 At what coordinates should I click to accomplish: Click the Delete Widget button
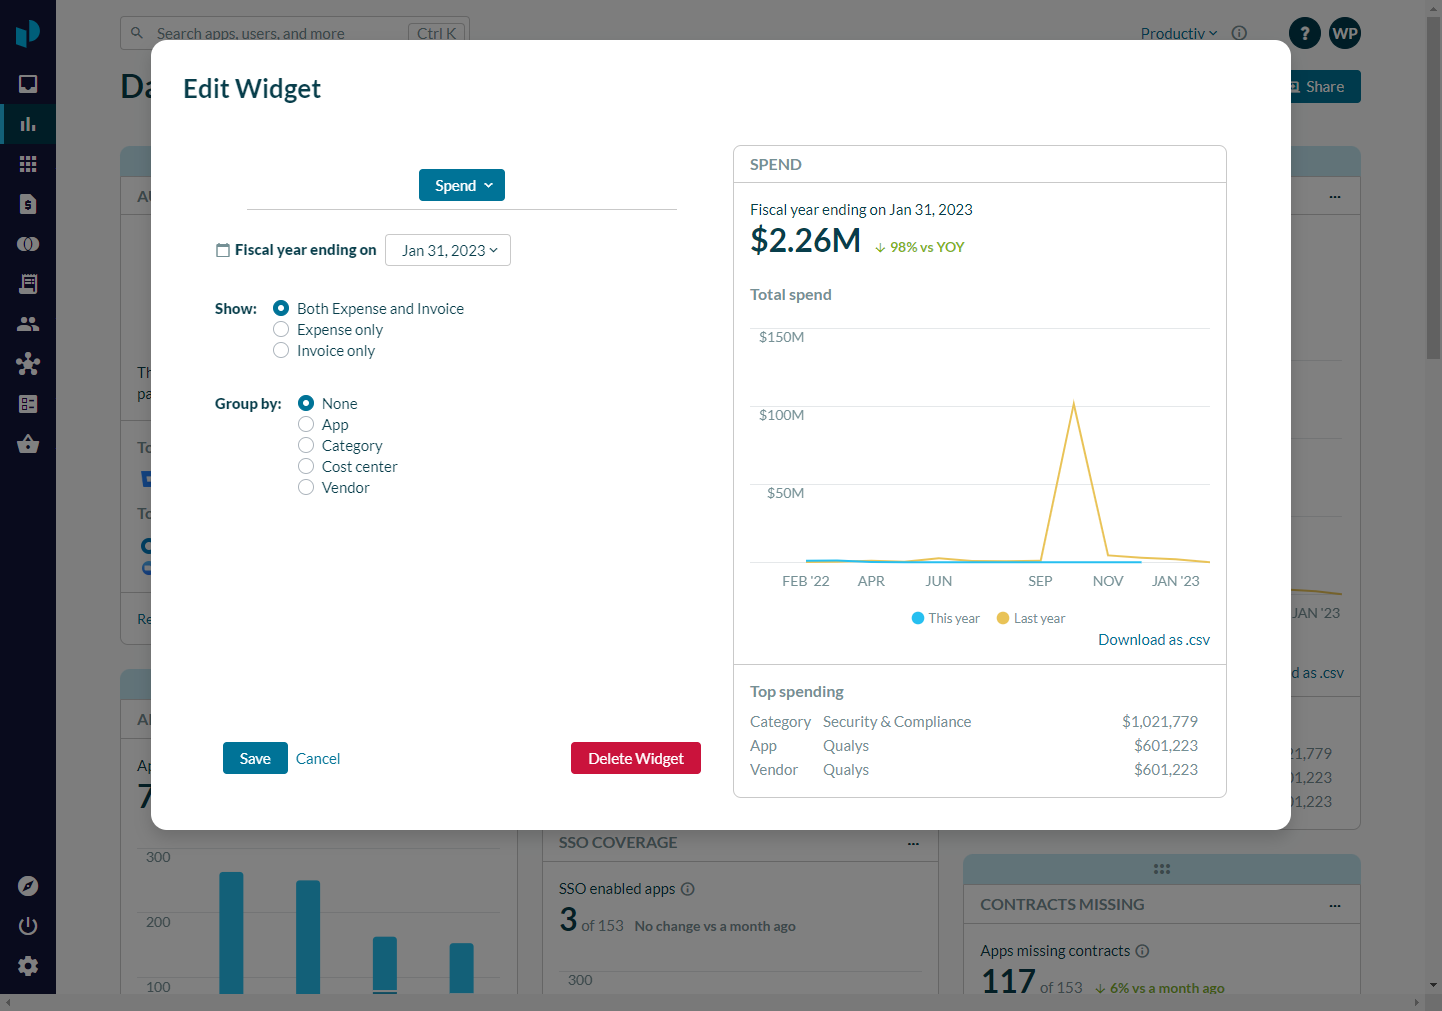[635, 759]
